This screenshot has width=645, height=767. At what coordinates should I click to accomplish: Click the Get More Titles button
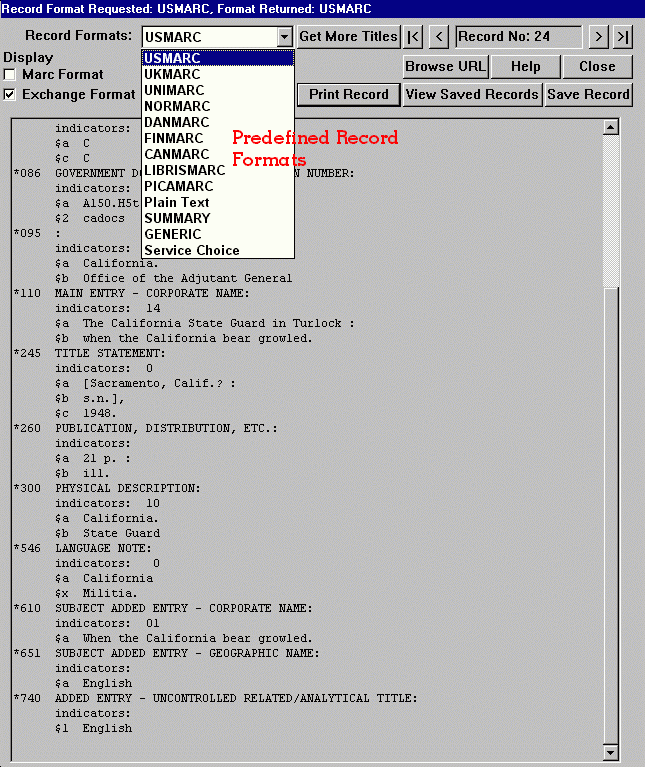coord(349,37)
